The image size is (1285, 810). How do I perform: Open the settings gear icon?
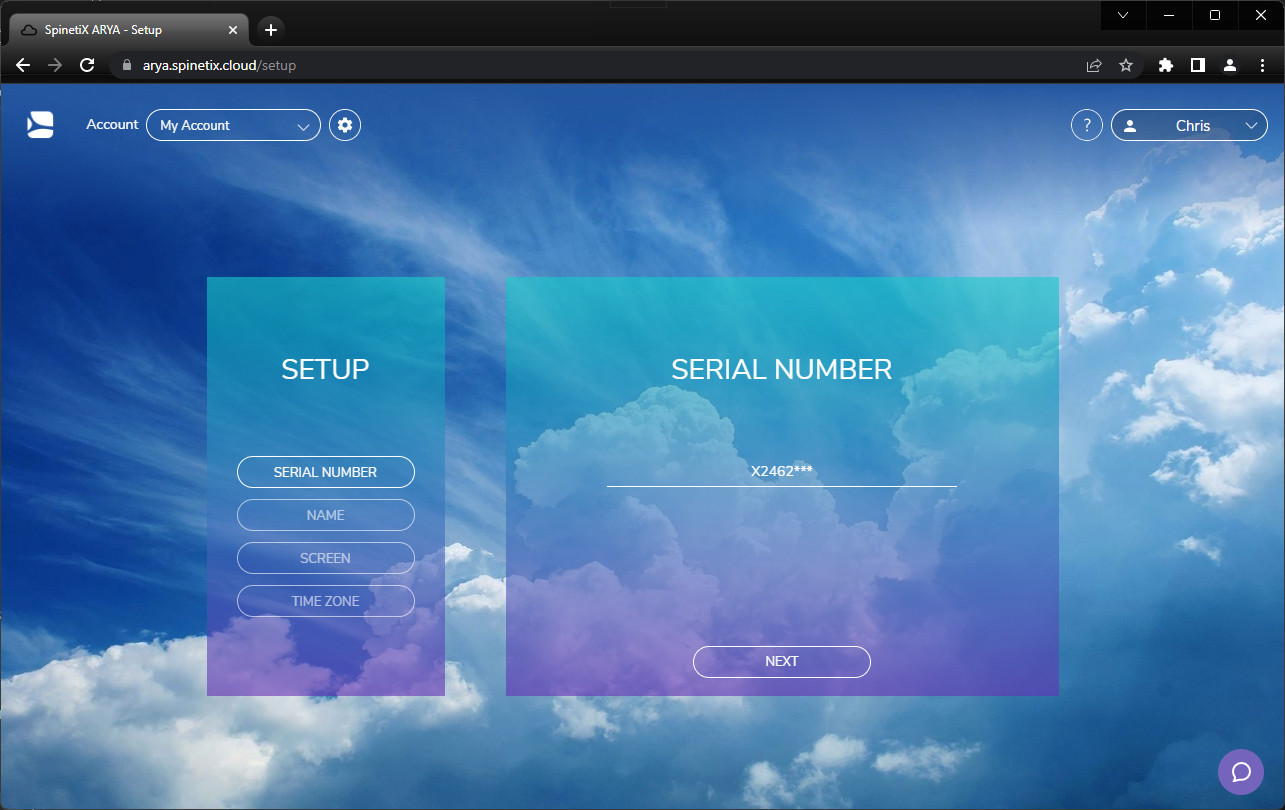coord(344,124)
